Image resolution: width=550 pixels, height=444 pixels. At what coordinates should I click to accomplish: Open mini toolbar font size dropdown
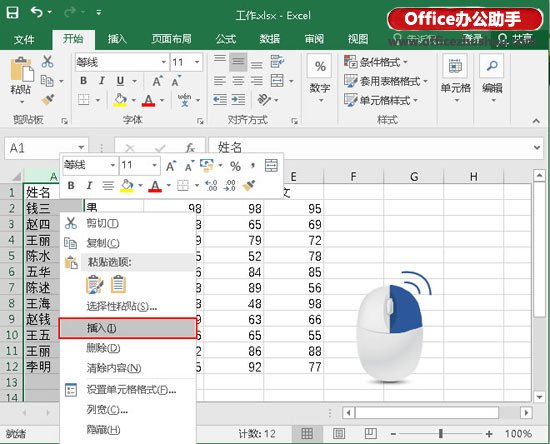pos(154,165)
